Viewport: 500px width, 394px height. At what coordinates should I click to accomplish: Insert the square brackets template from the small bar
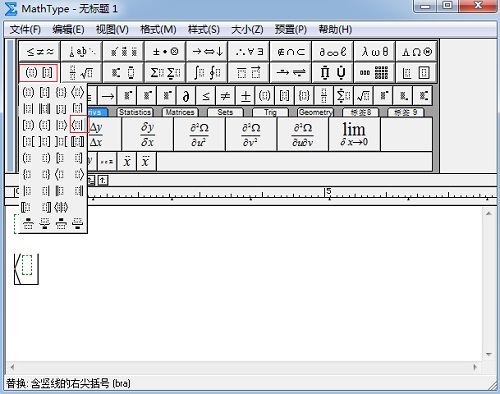click(x=285, y=96)
